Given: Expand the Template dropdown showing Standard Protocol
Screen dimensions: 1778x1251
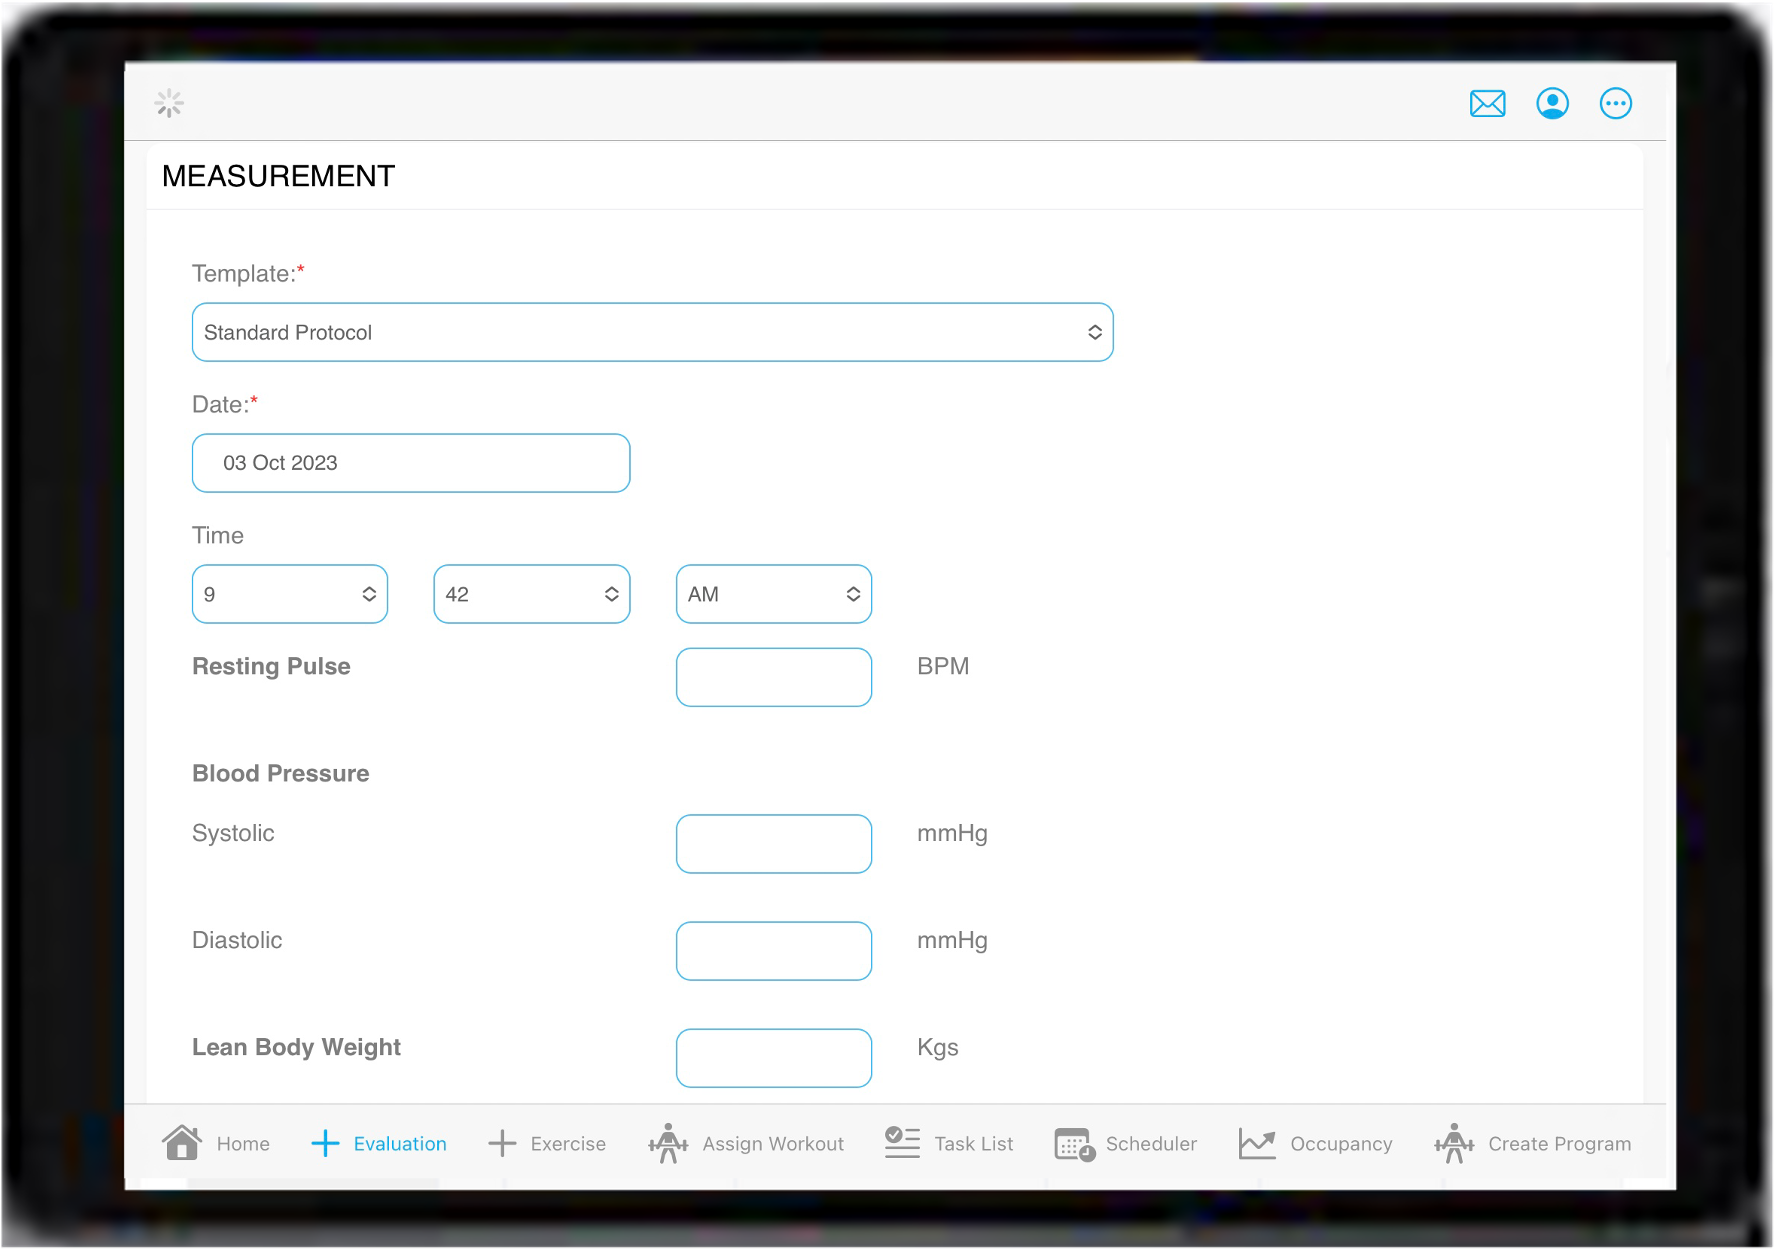Looking at the screenshot, I should point(652,332).
